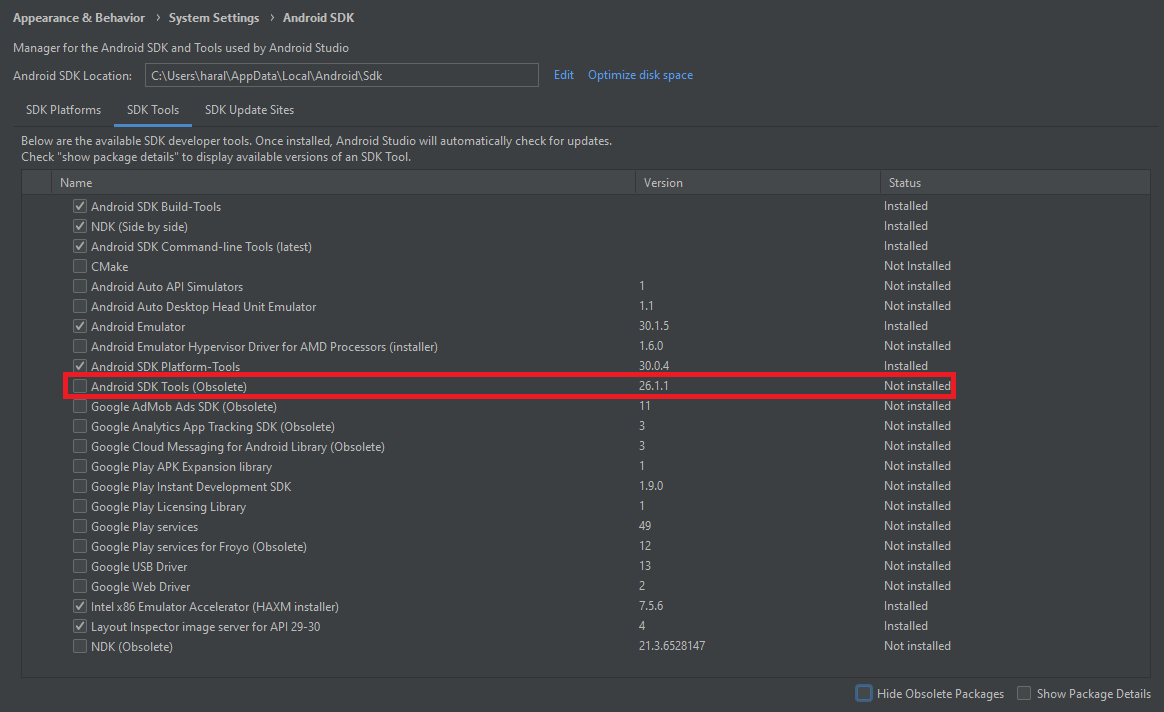Check Android SDK Tools (Obsolete) checkbox
The image size is (1164, 712).
pos(80,386)
